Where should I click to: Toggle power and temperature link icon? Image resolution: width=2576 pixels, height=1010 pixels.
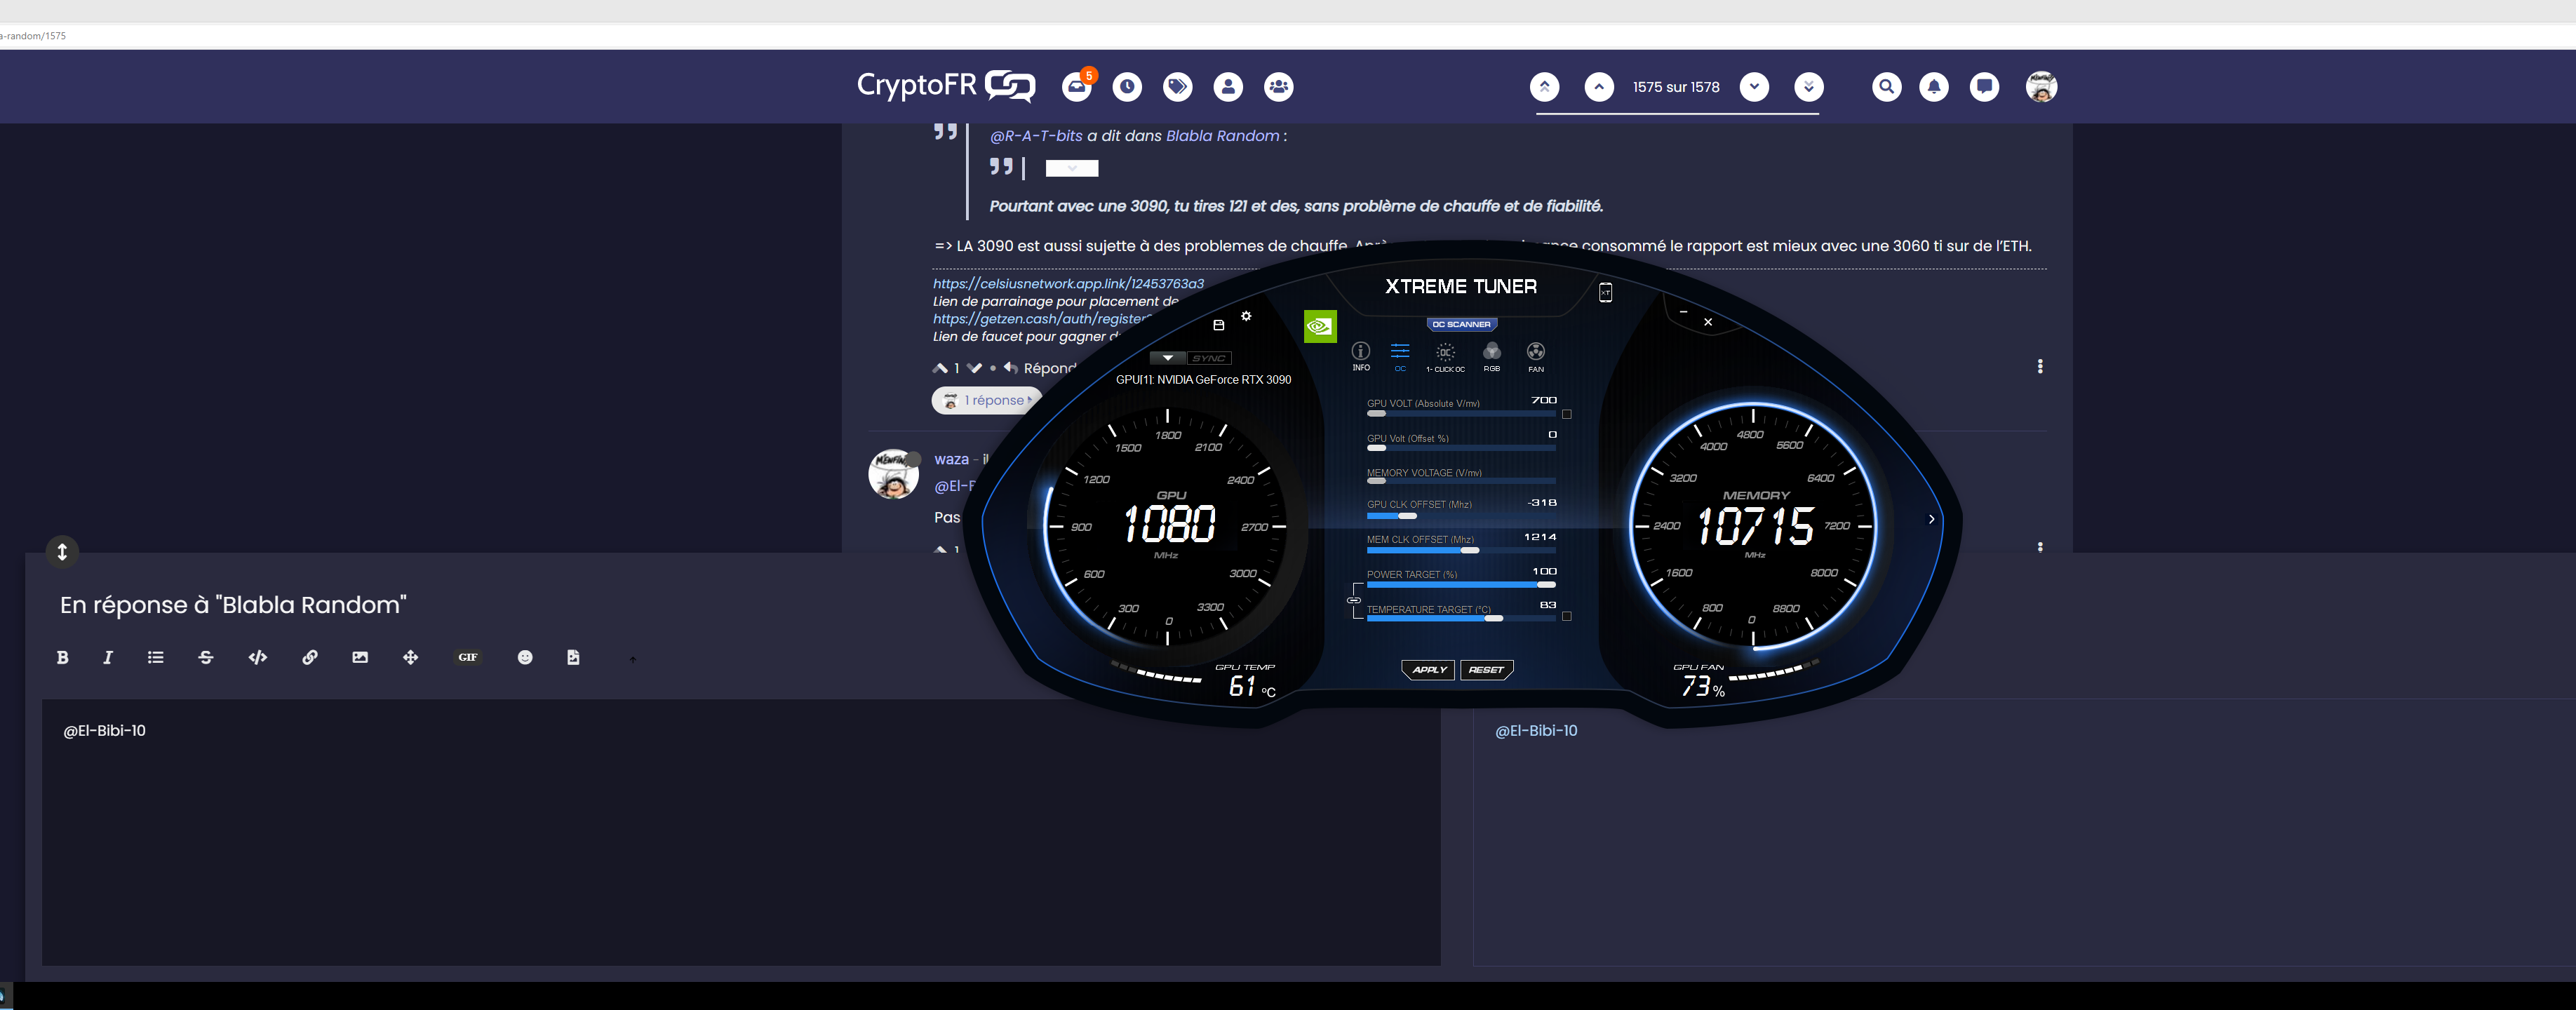point(1353,600)
